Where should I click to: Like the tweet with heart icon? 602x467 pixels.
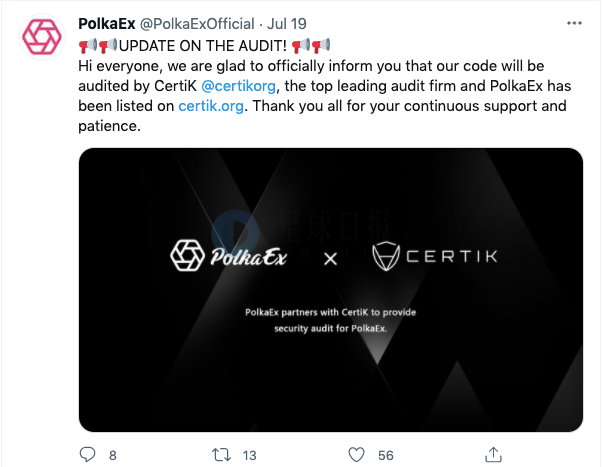(356, 455)
